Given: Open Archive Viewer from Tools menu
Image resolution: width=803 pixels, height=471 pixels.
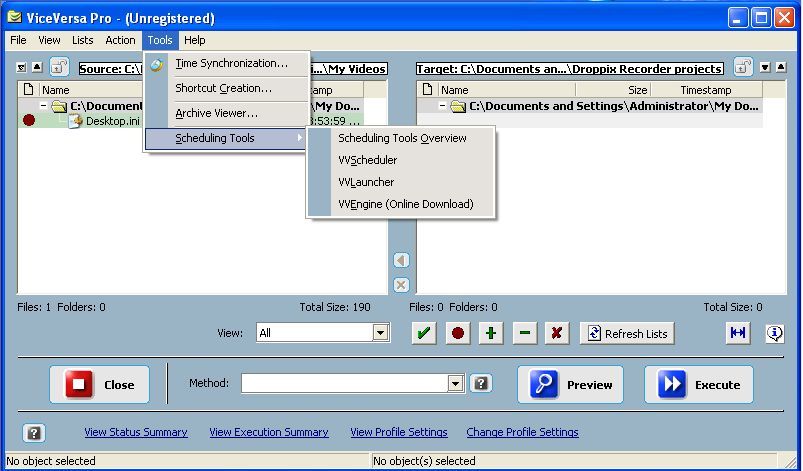Looking at the screenshot, I should (x=217, y=113).
